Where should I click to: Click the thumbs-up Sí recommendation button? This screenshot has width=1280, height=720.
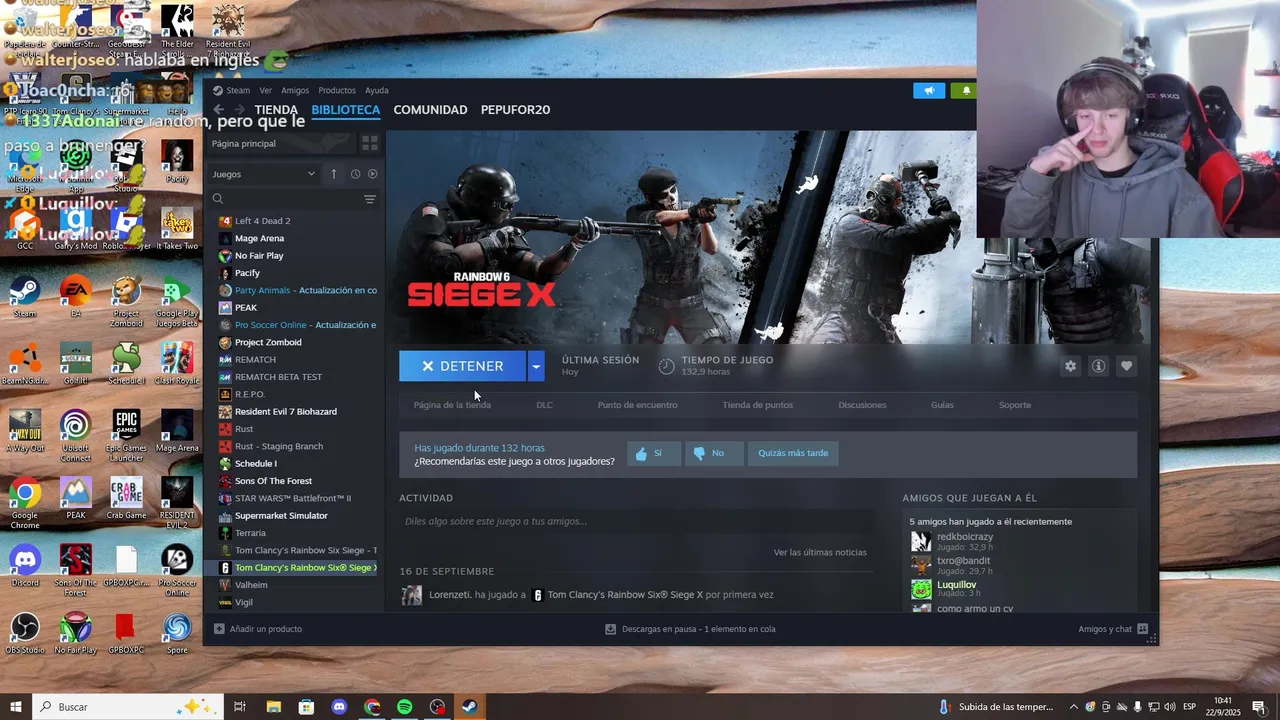click(x=654, y=453)
